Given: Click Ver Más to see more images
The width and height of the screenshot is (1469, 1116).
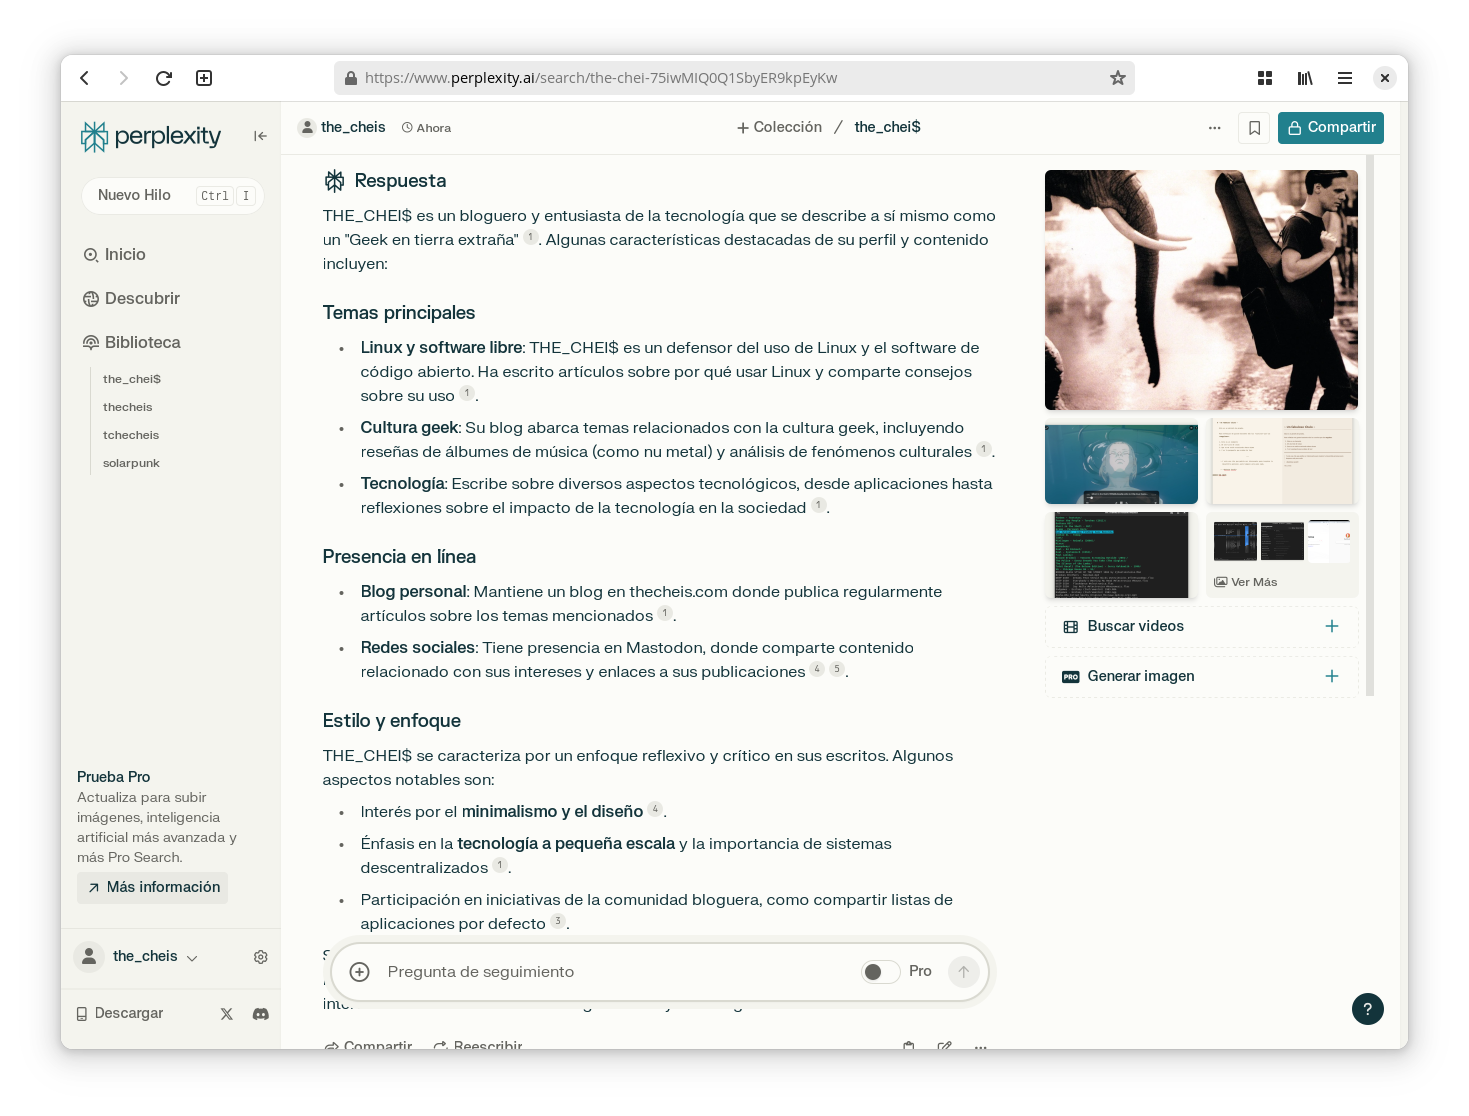Looking at the screenshot, I should [1246, 582].
